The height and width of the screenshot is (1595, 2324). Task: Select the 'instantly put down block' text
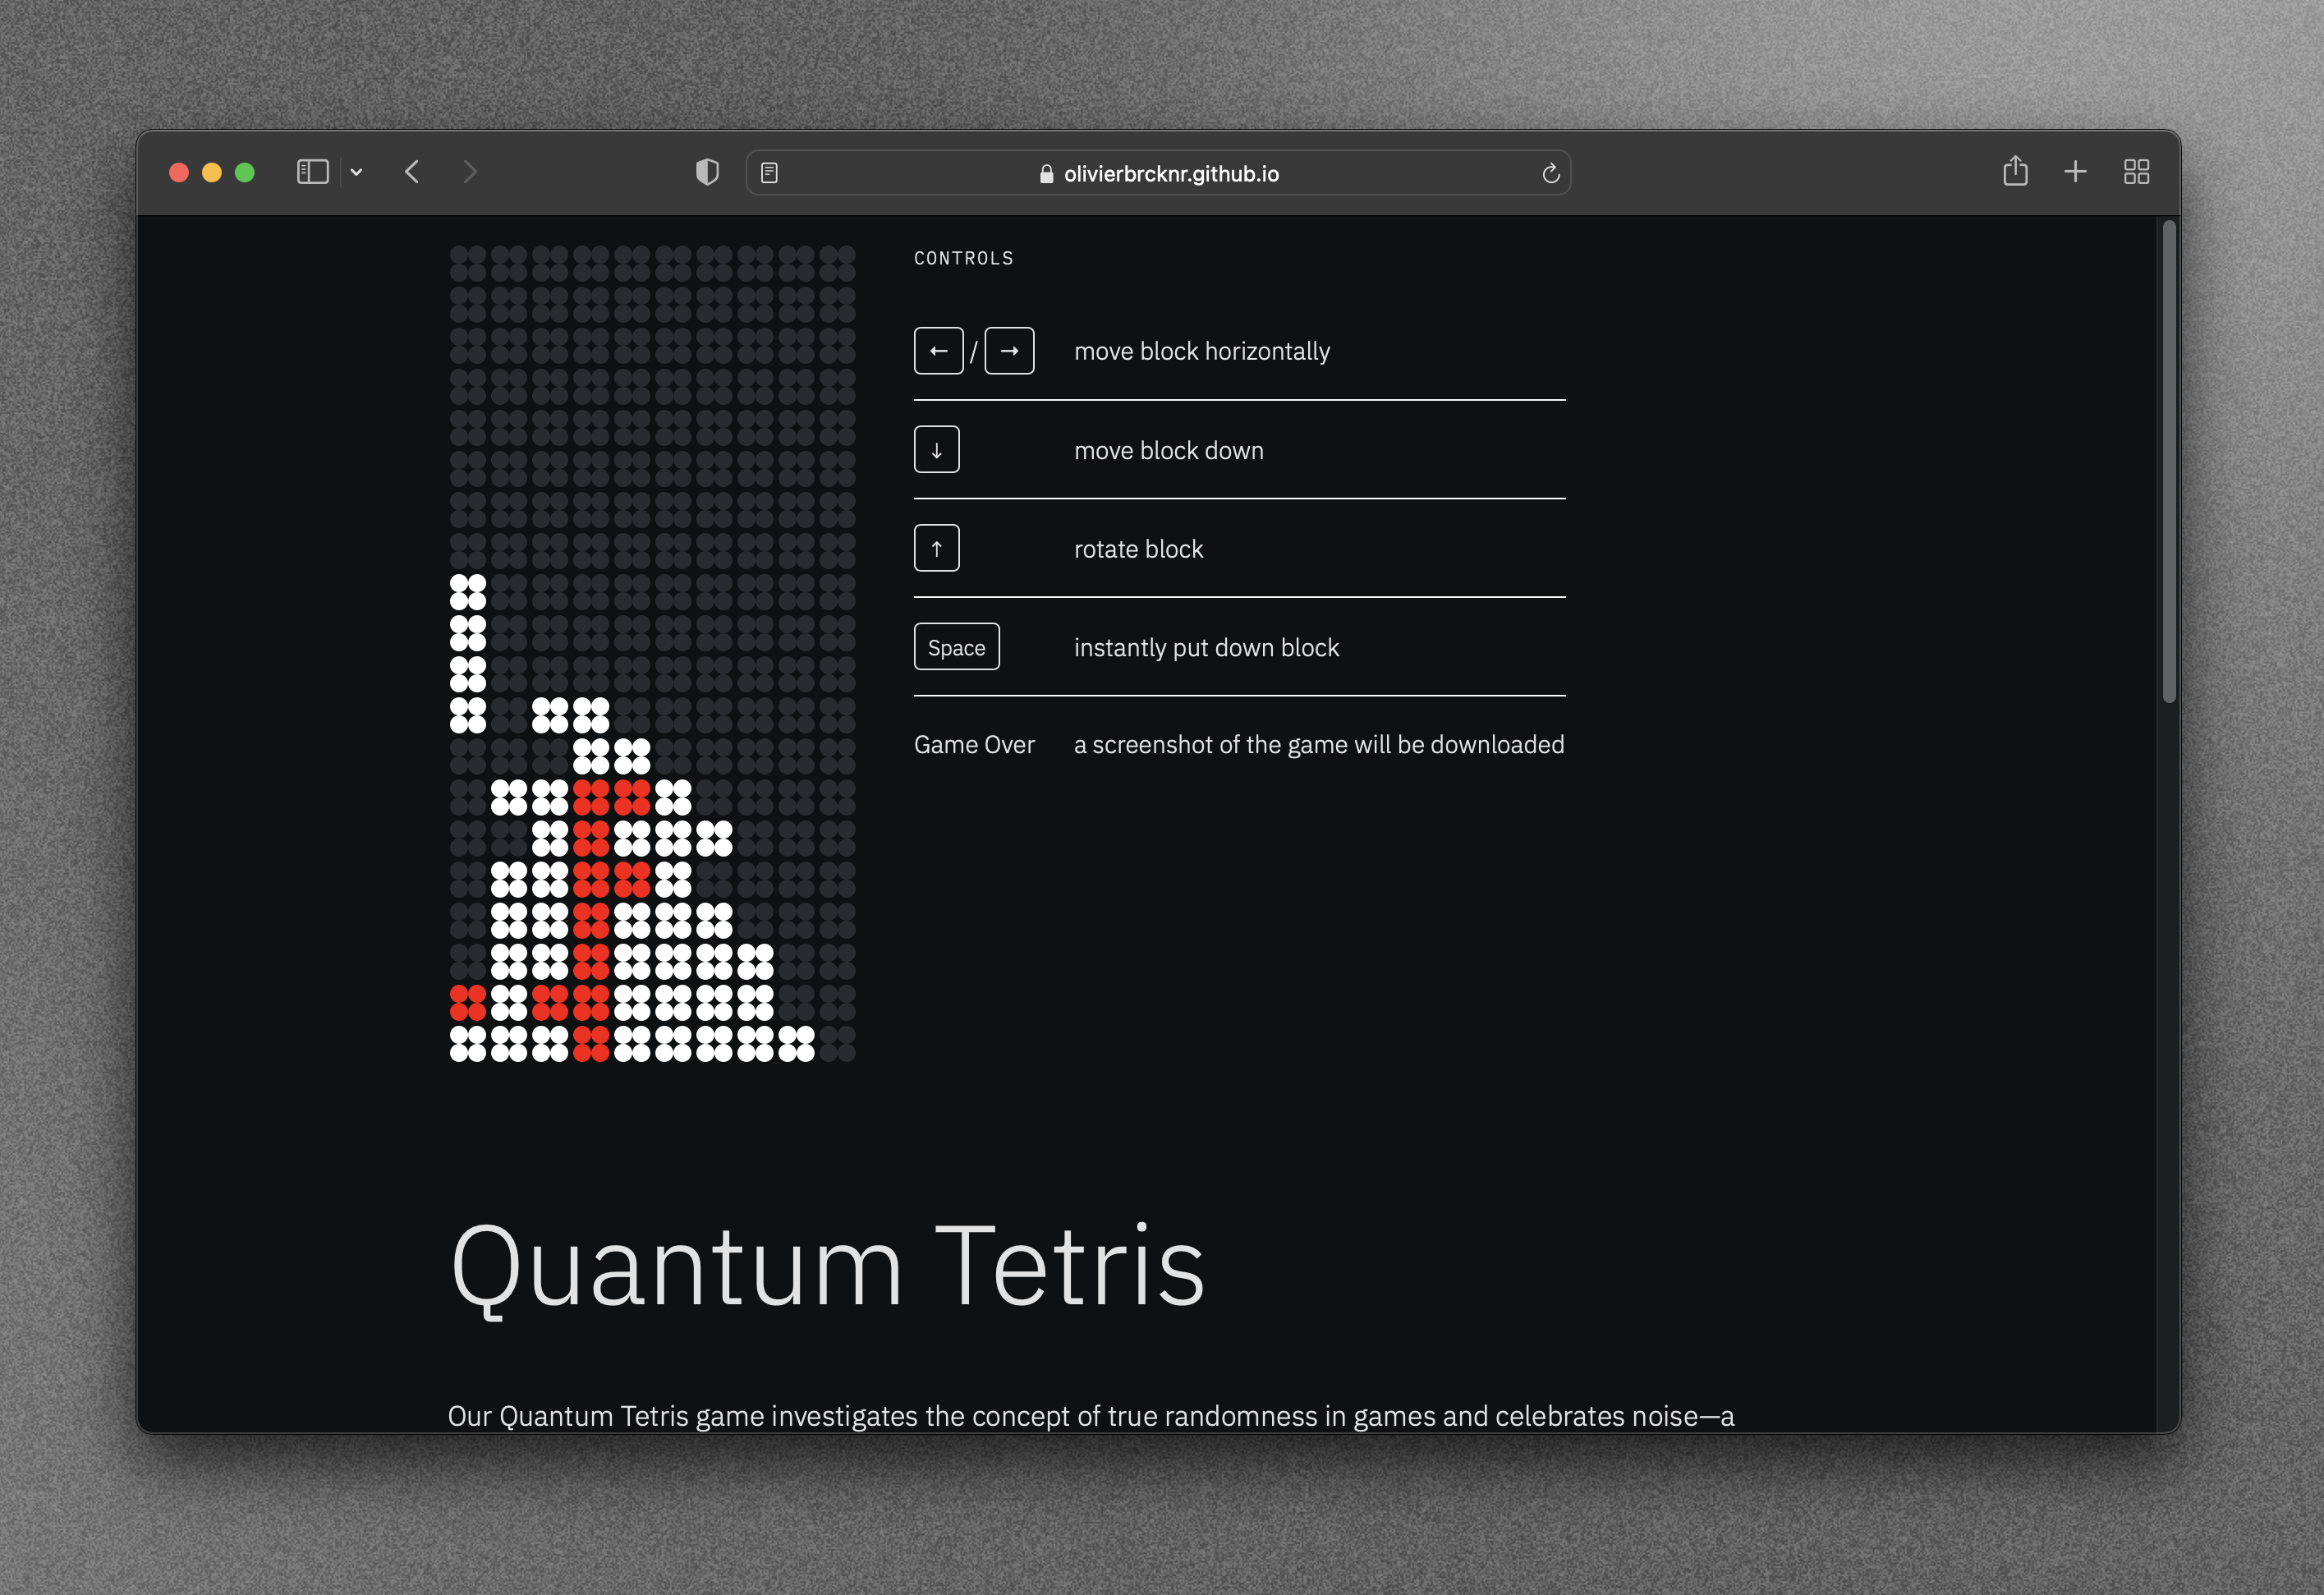pyautogui.click(x=1206, y=648)
